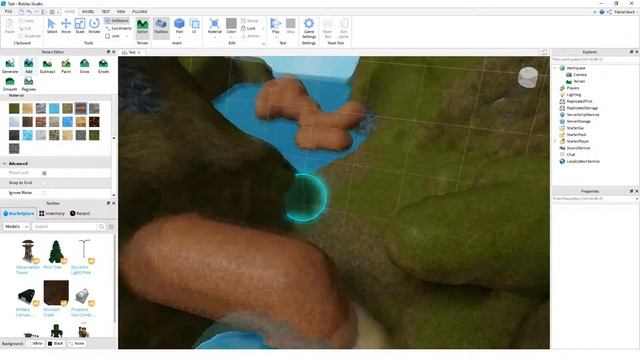
Task: Toggle the Terrain Editor ribbon button
Action: (142, 27)
